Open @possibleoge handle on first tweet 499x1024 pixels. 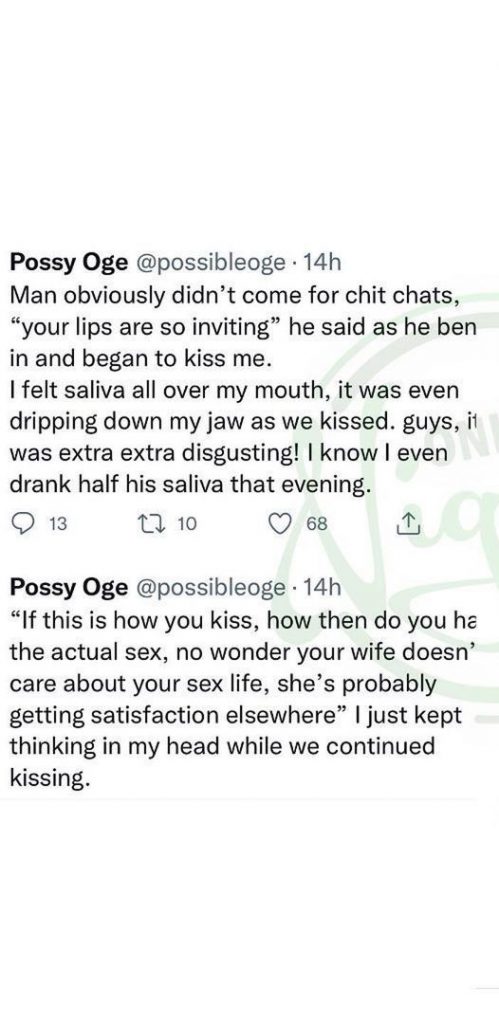(x=209, y=263)
